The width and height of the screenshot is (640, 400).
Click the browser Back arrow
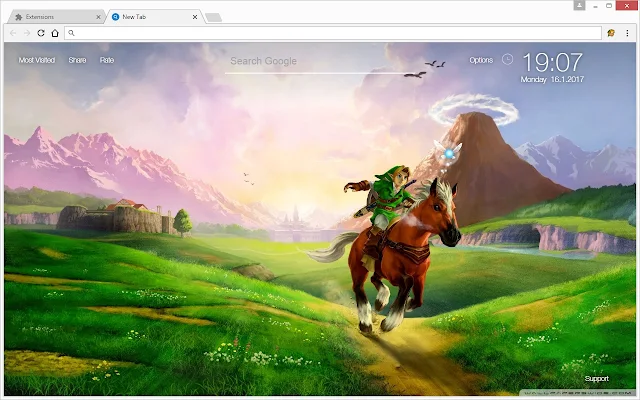pyautogui.click(x=13, y=33)
